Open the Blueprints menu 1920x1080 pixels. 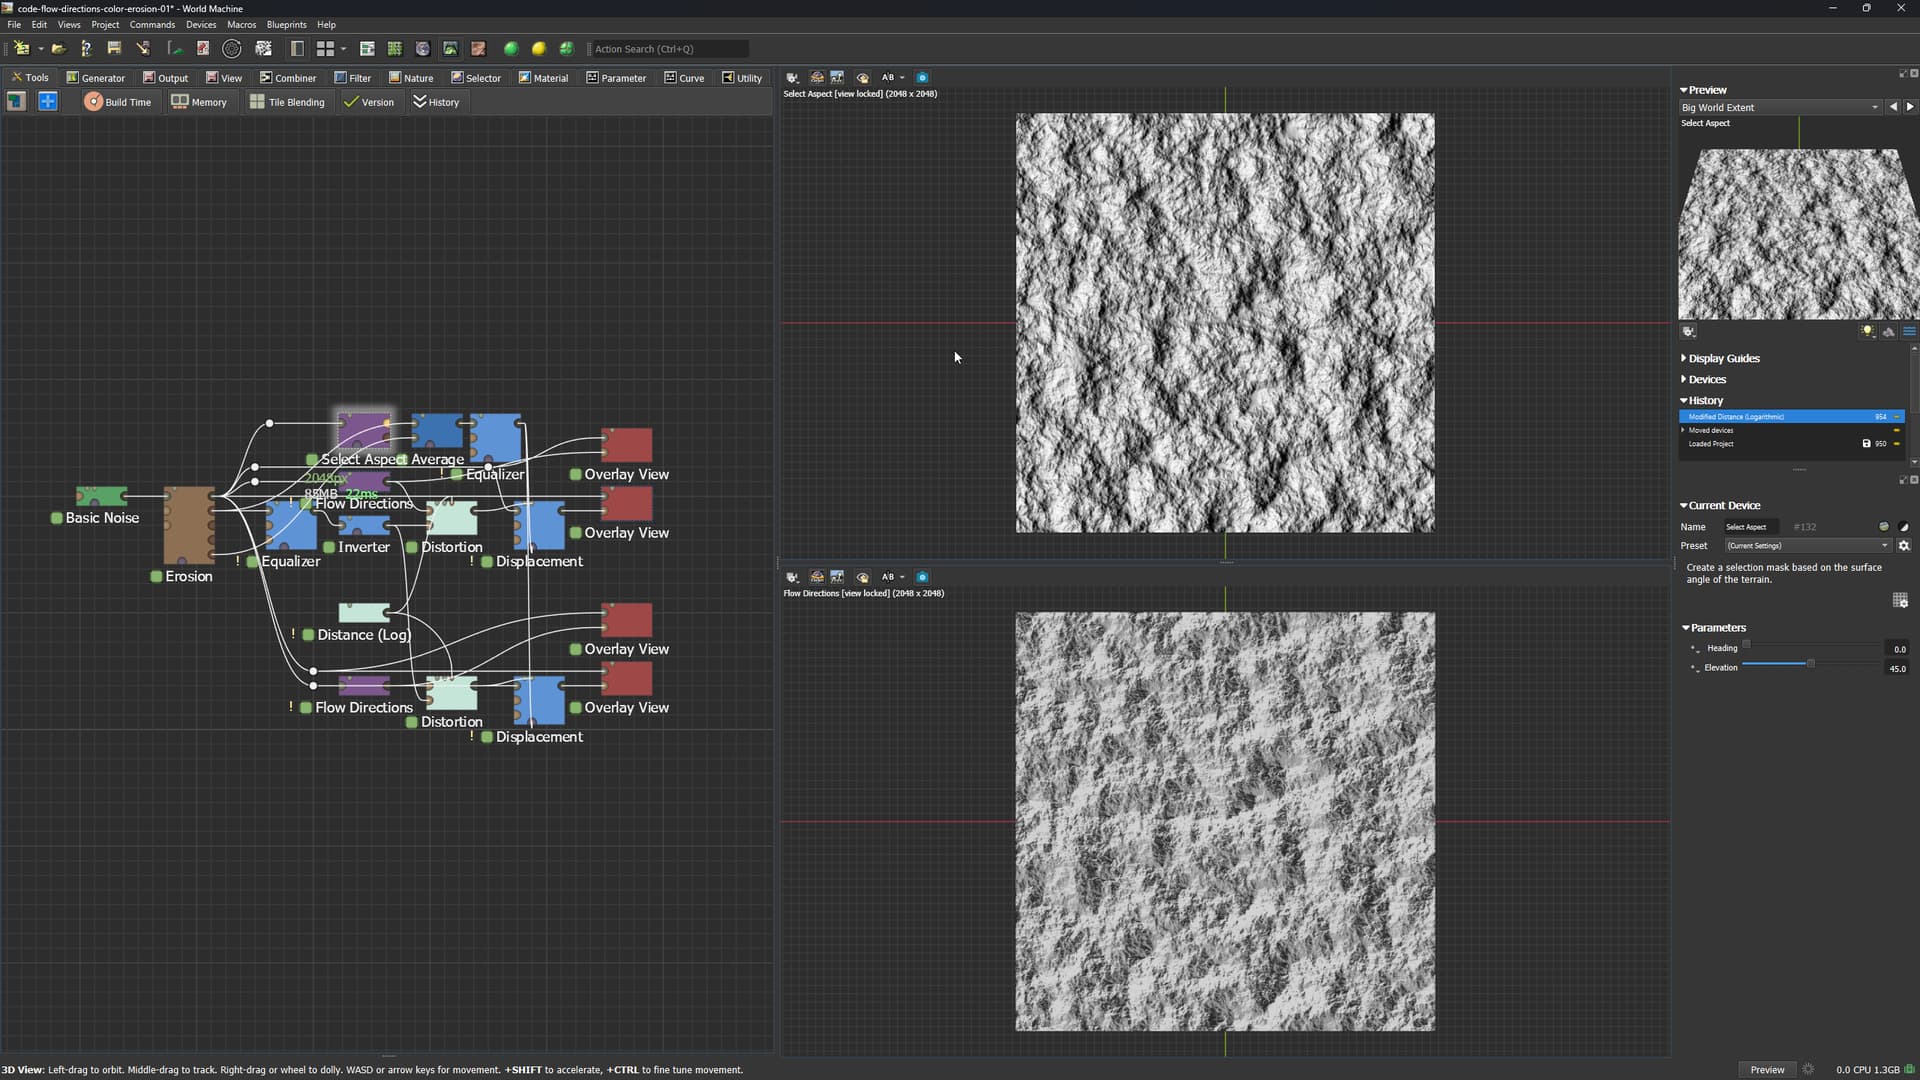[x=286, y=24]
